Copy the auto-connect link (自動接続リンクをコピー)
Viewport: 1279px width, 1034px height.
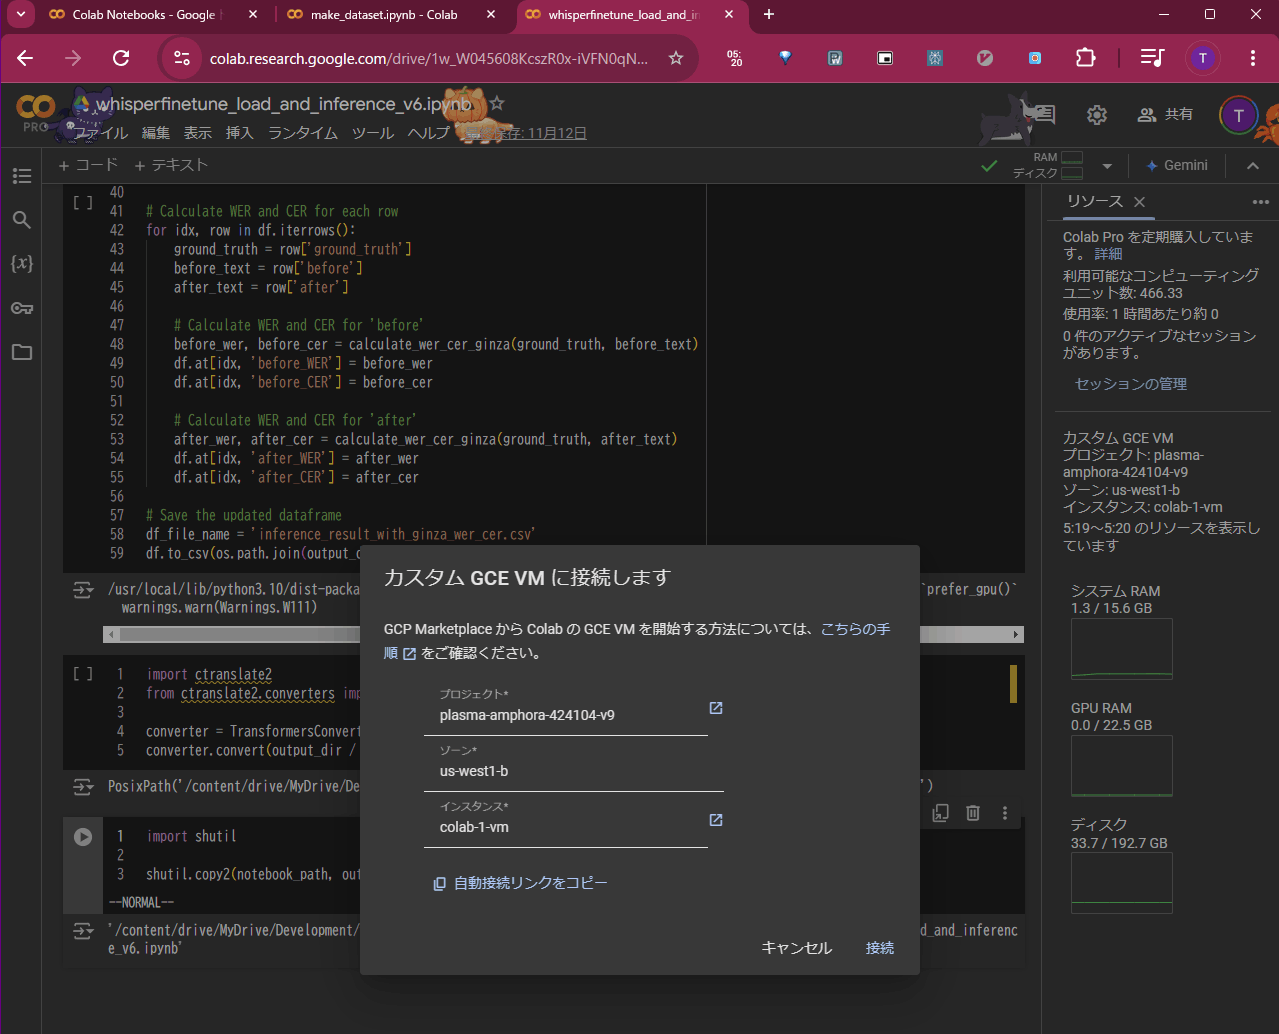click(520, 884)
